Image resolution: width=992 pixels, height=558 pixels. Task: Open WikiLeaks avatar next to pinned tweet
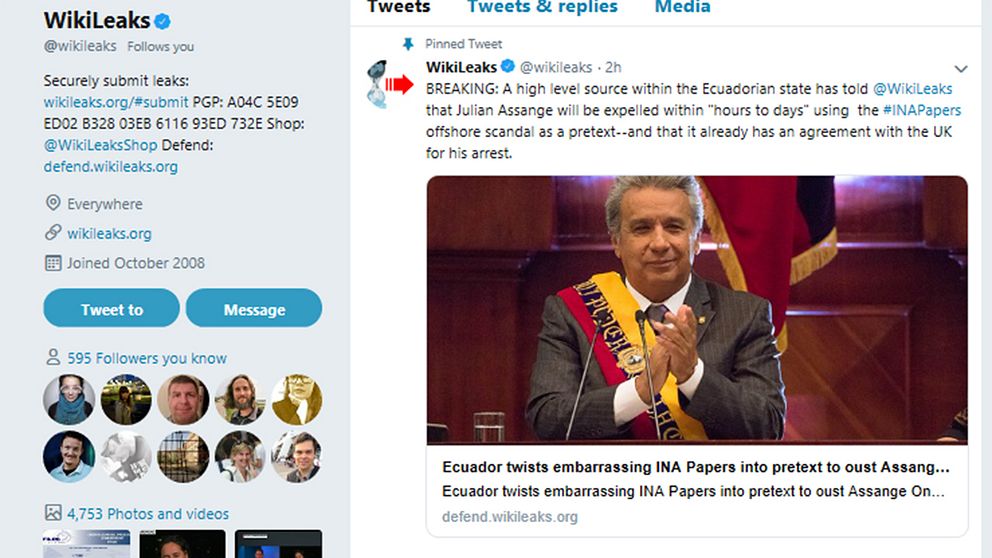[x=378, y=84]
